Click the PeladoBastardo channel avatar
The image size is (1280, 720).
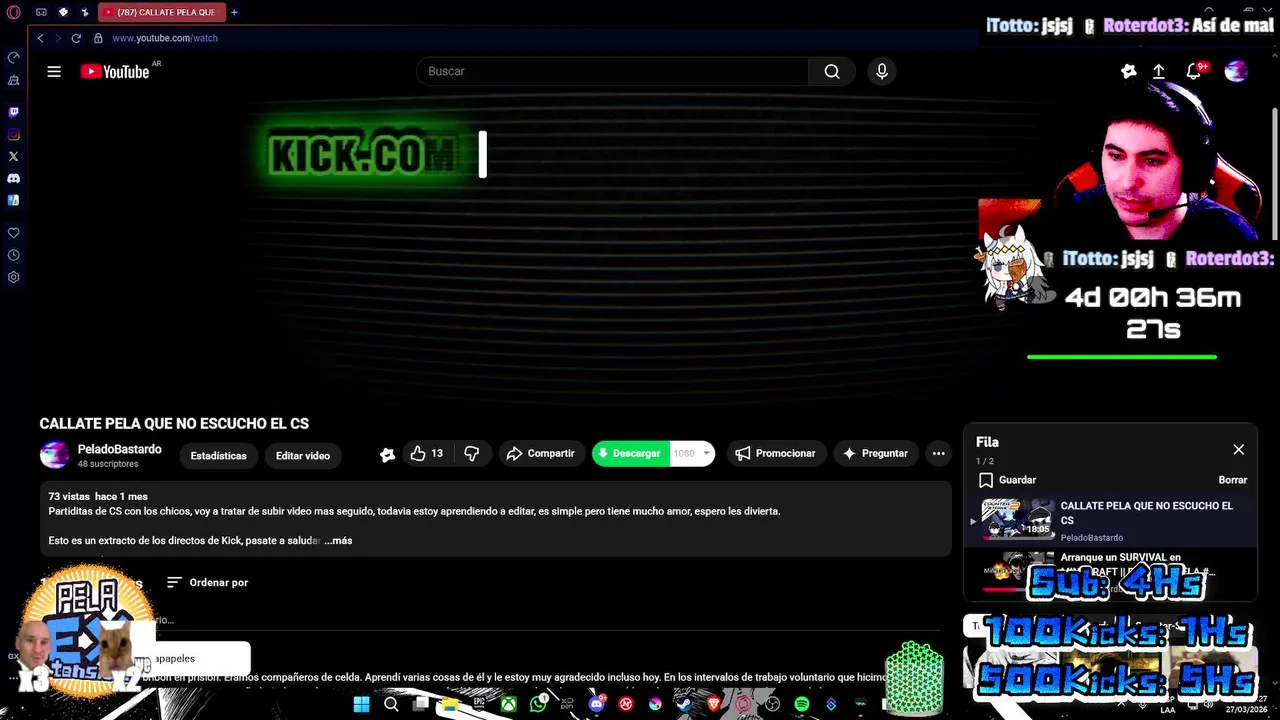(x=54, y=455)
